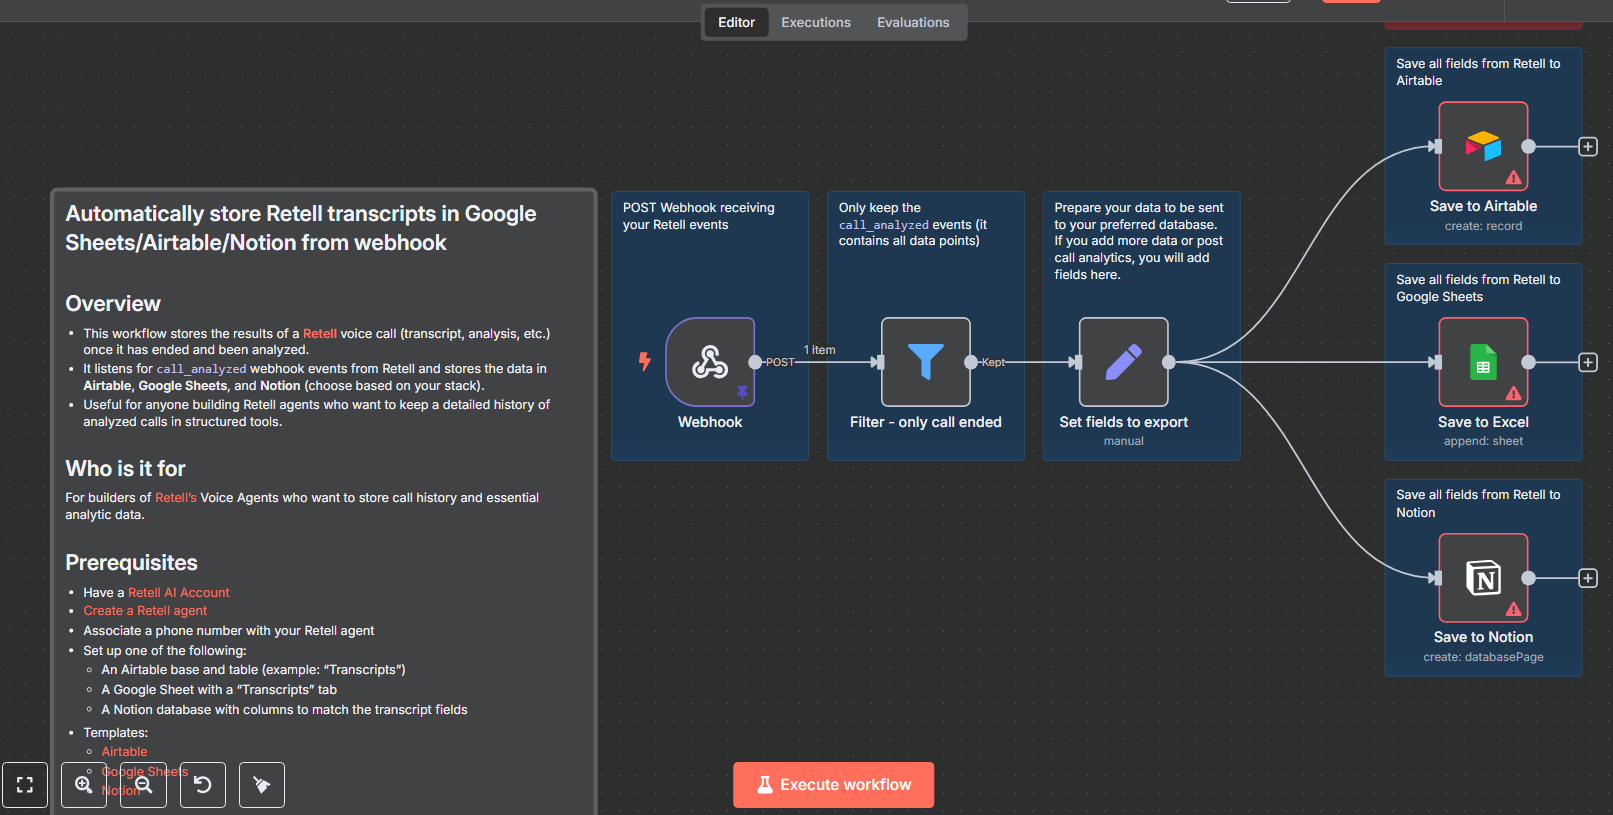
Task: Open the Airtable template link
Action: point(124,752)
